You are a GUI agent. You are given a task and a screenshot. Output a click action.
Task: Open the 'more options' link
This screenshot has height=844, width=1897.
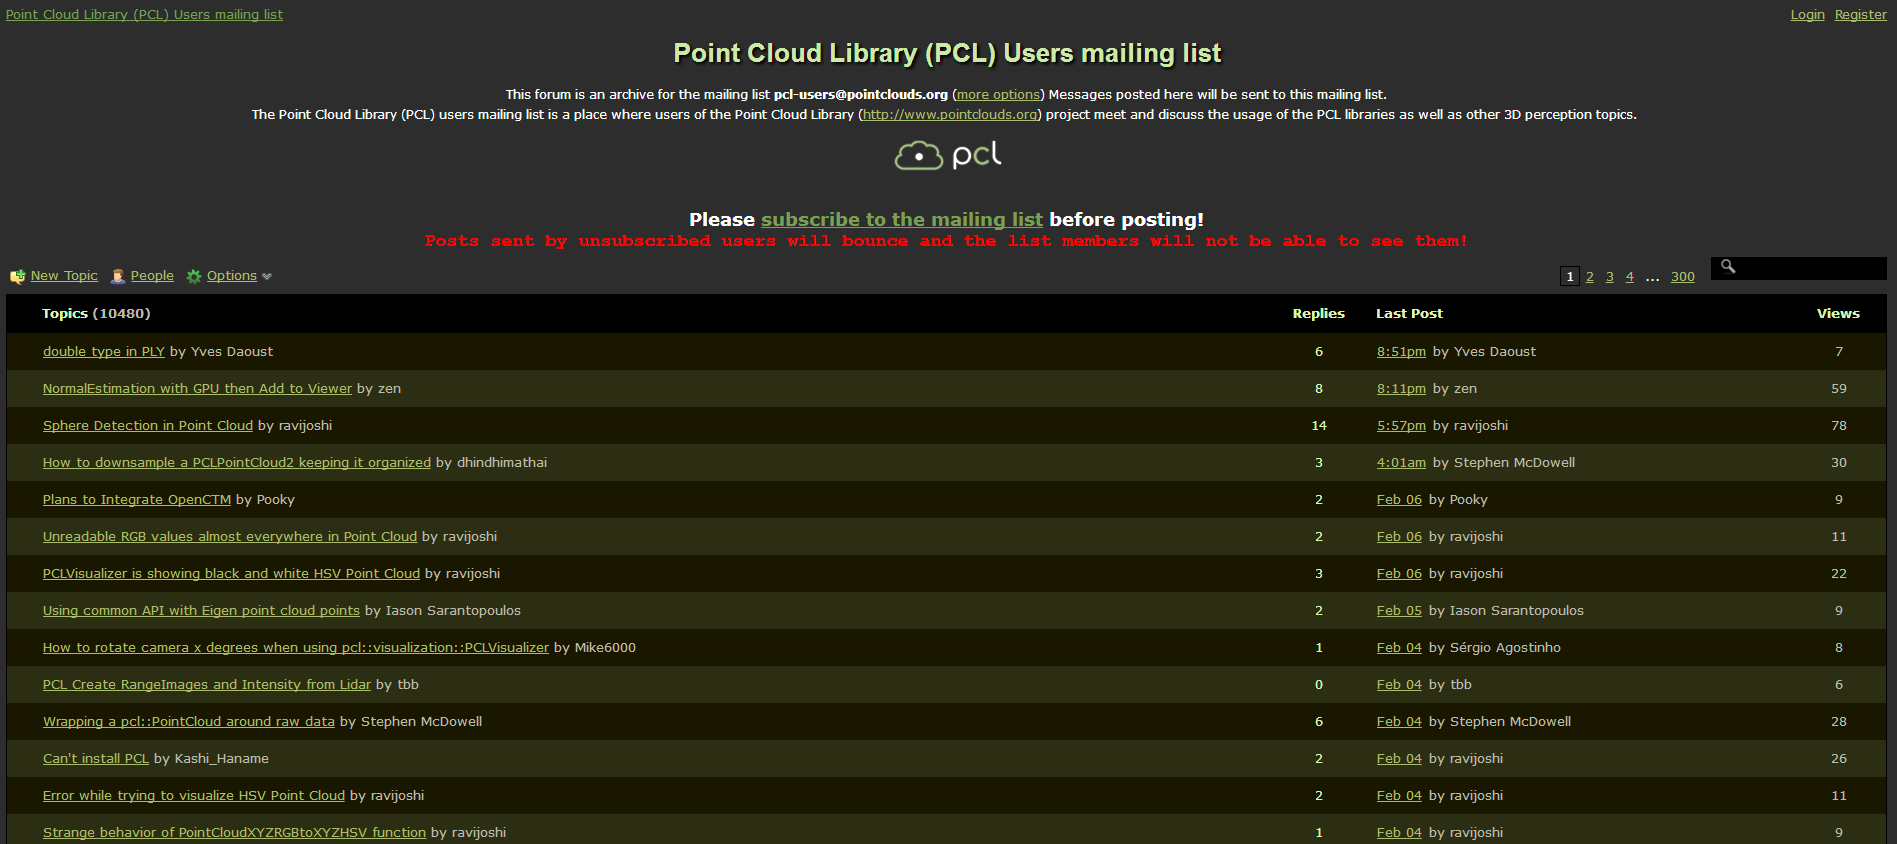tap(998, 95)
